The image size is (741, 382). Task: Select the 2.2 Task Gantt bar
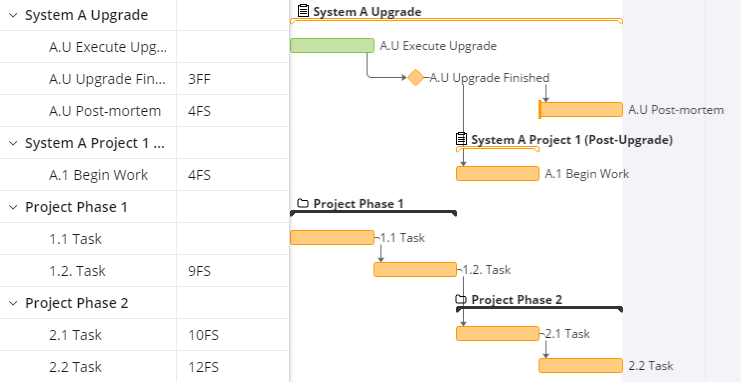581,365
